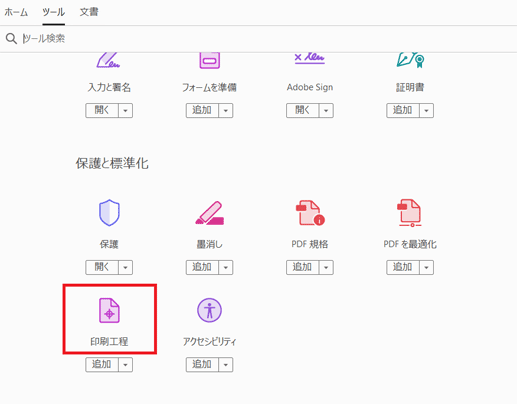This screenshot has width=517, height=404.
Task: Expand dropdown arrow for 保護
Action: pos(126,267)
